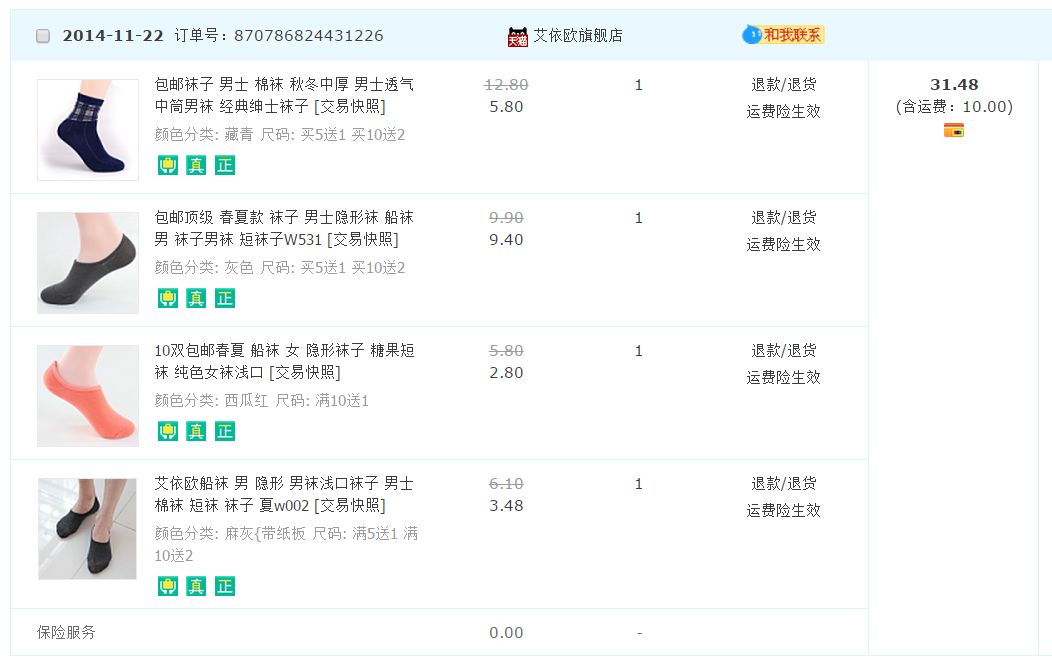Viewport: 1052px width, 664px height.
Task: Open the navy blue sock thumbnail
Action: point(88,130)
